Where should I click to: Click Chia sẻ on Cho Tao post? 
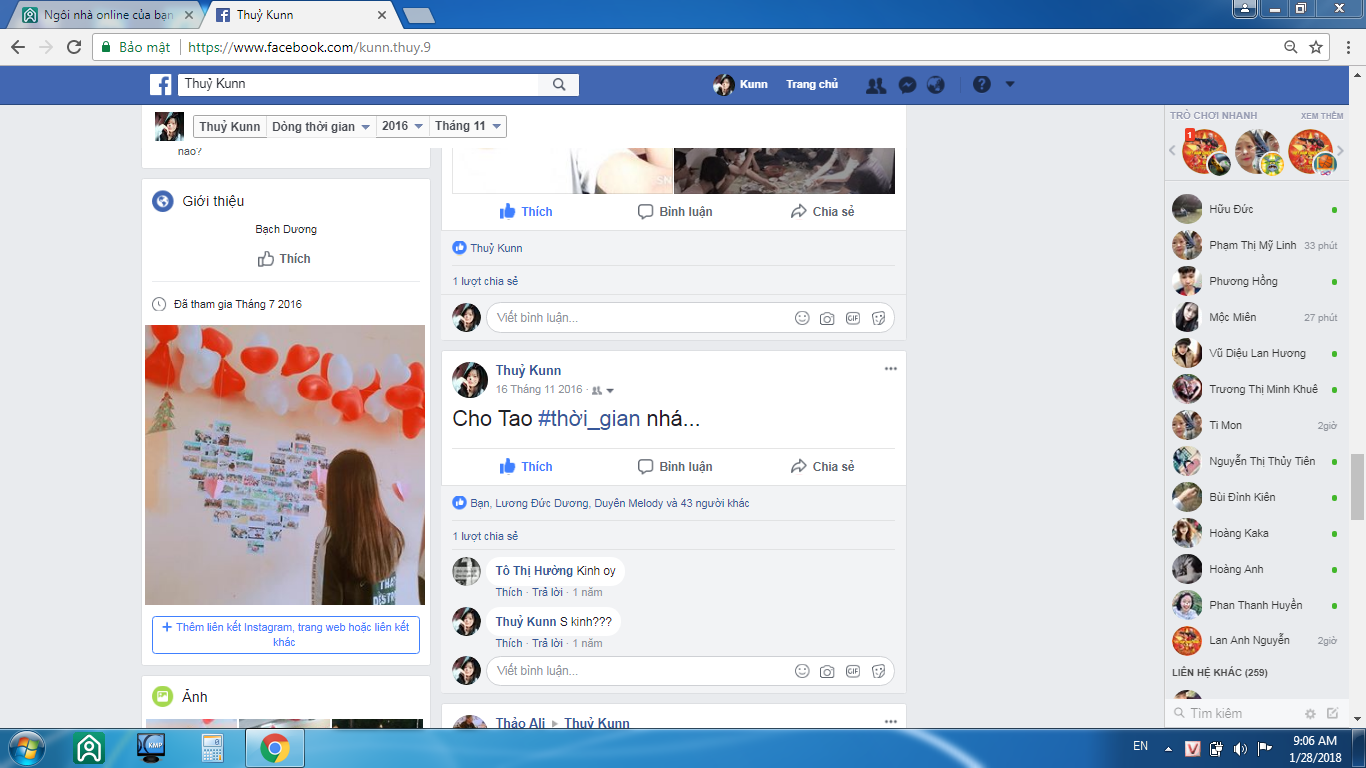coord(822,466)
